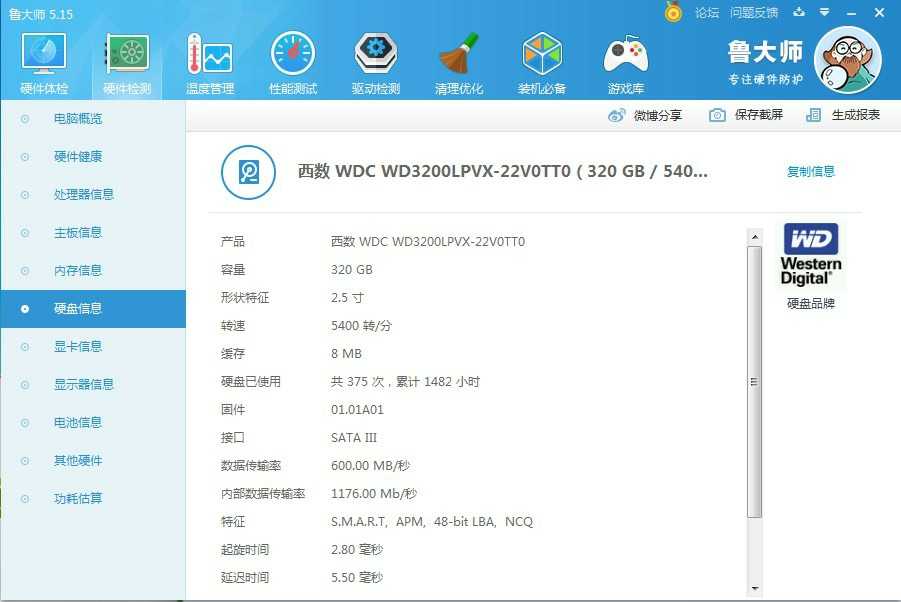Screen dimensions: 901x602
Task: Click the hard disk icon next to drive title
Action: (x=248, y=172)
